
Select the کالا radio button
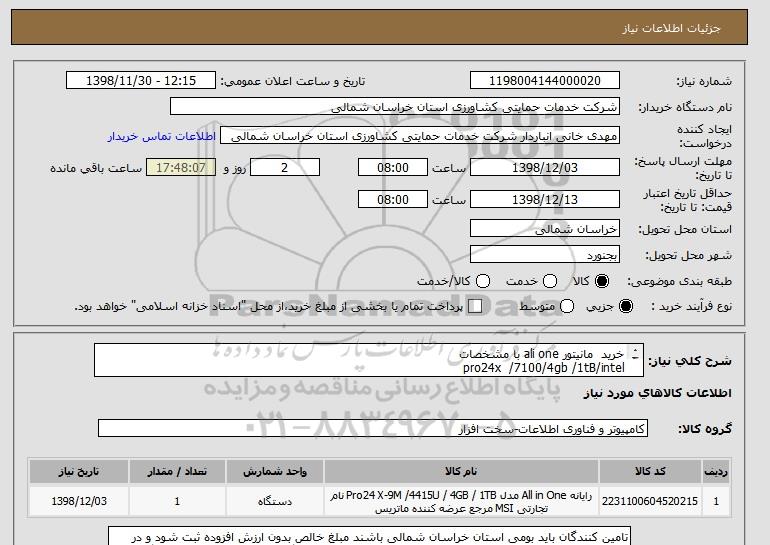tap(602, 281)
